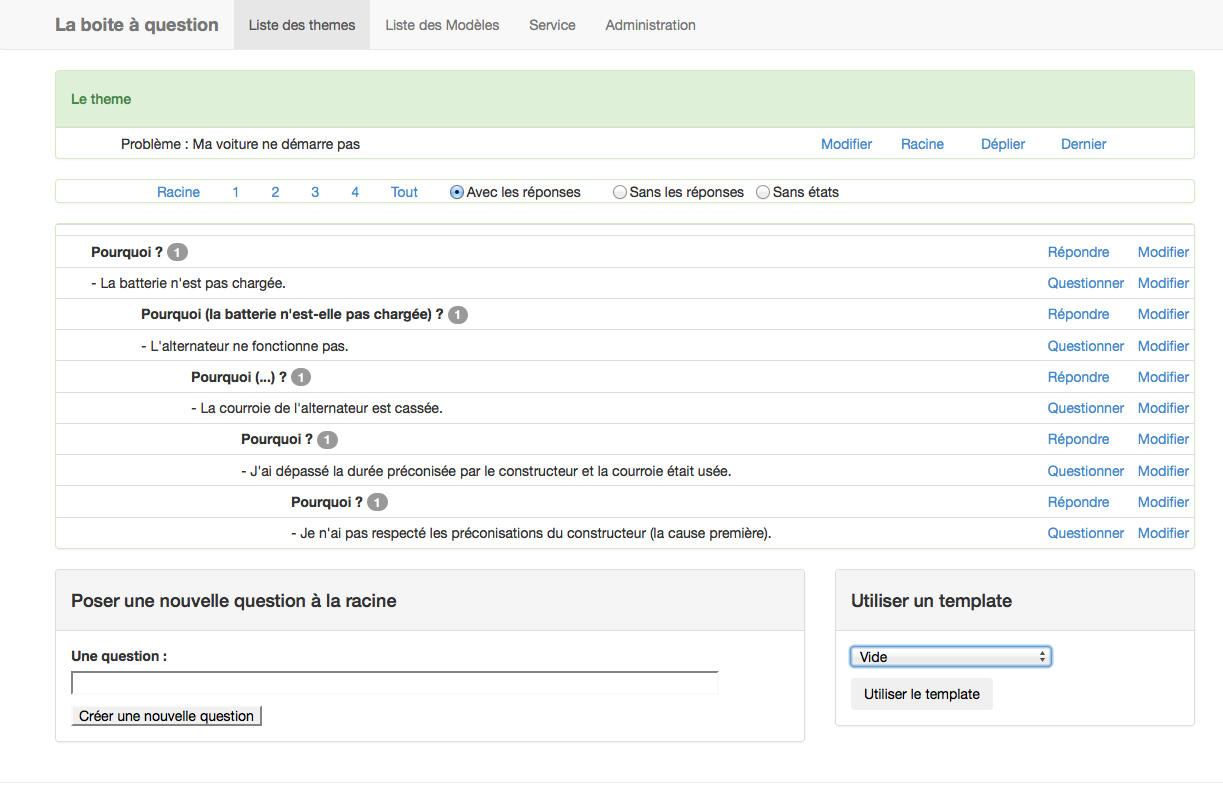
Task: Click 'Déplier' to expand the theme
Action: [x=1003, y=144]
